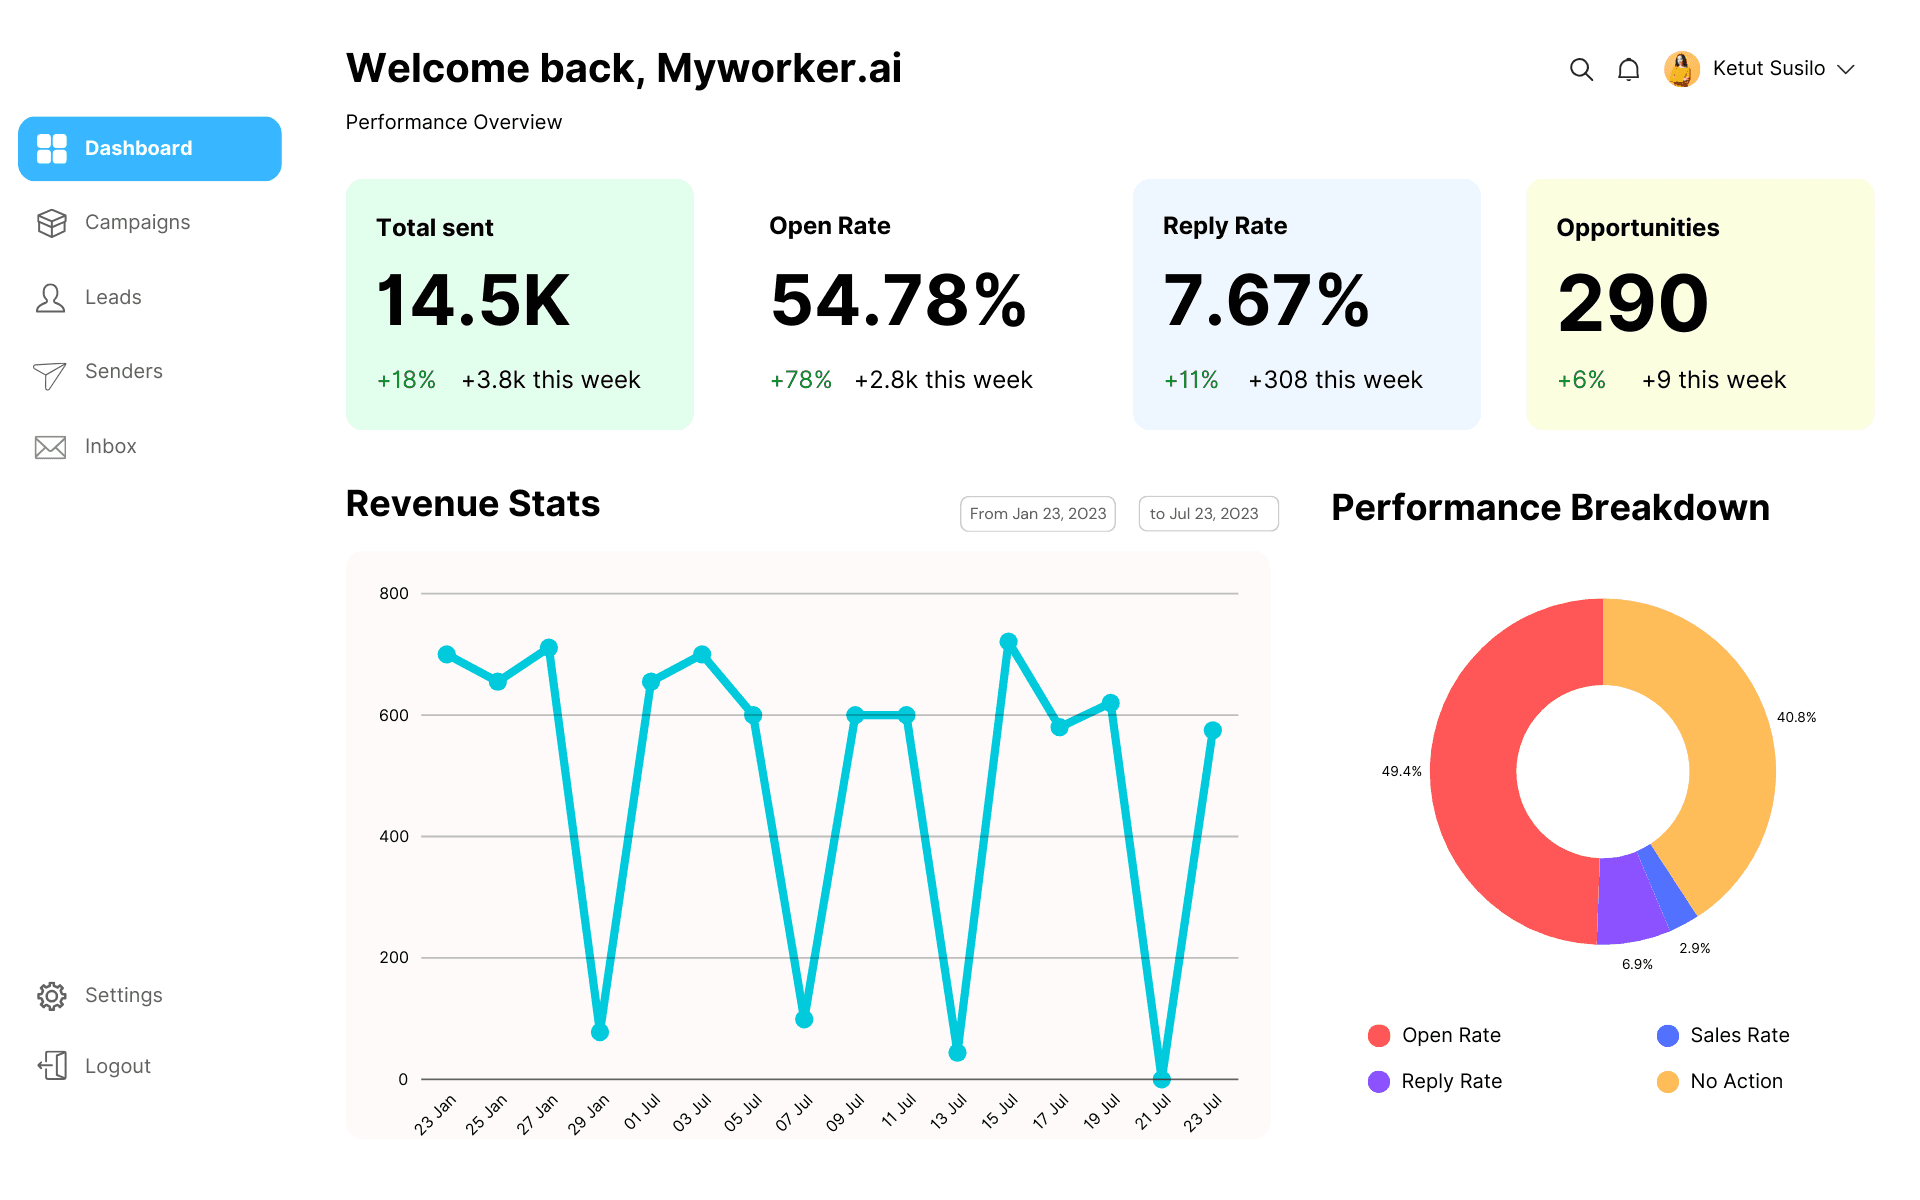Click the red Open Rate legend swatch

(x=1379, y=1036)
